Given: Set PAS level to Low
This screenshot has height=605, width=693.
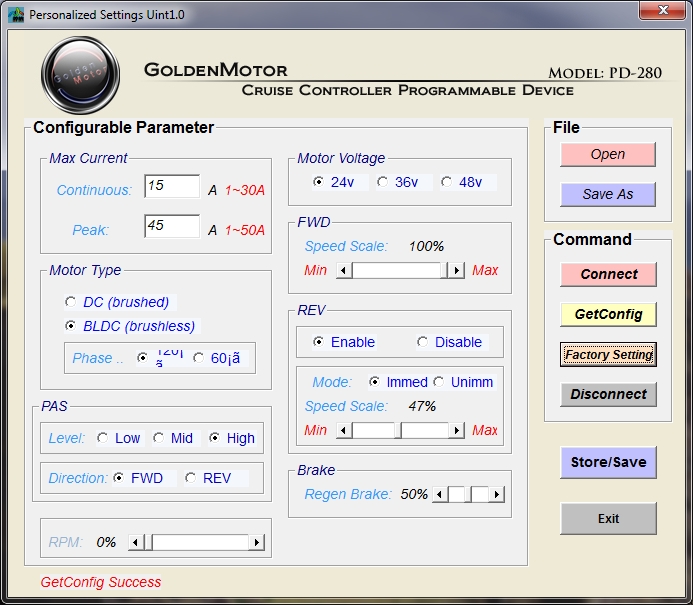Looking at the screenshot, I should (102, 438).
